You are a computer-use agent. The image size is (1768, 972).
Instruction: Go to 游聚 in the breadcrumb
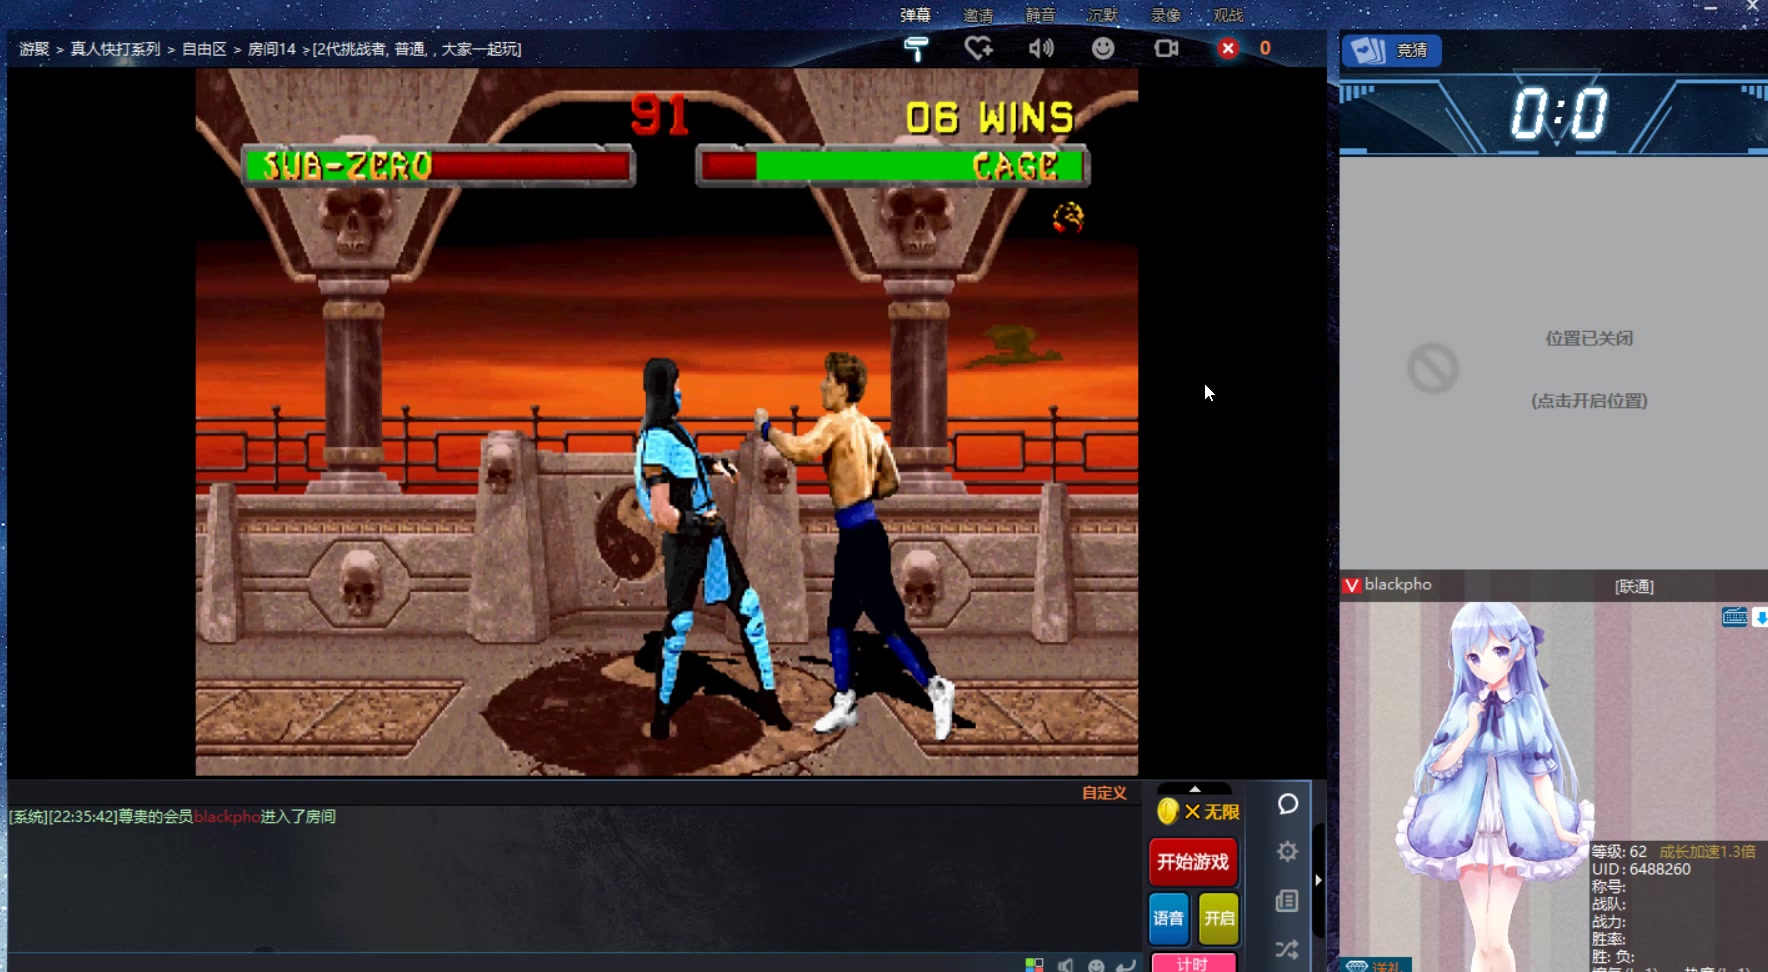pos(34,49)
